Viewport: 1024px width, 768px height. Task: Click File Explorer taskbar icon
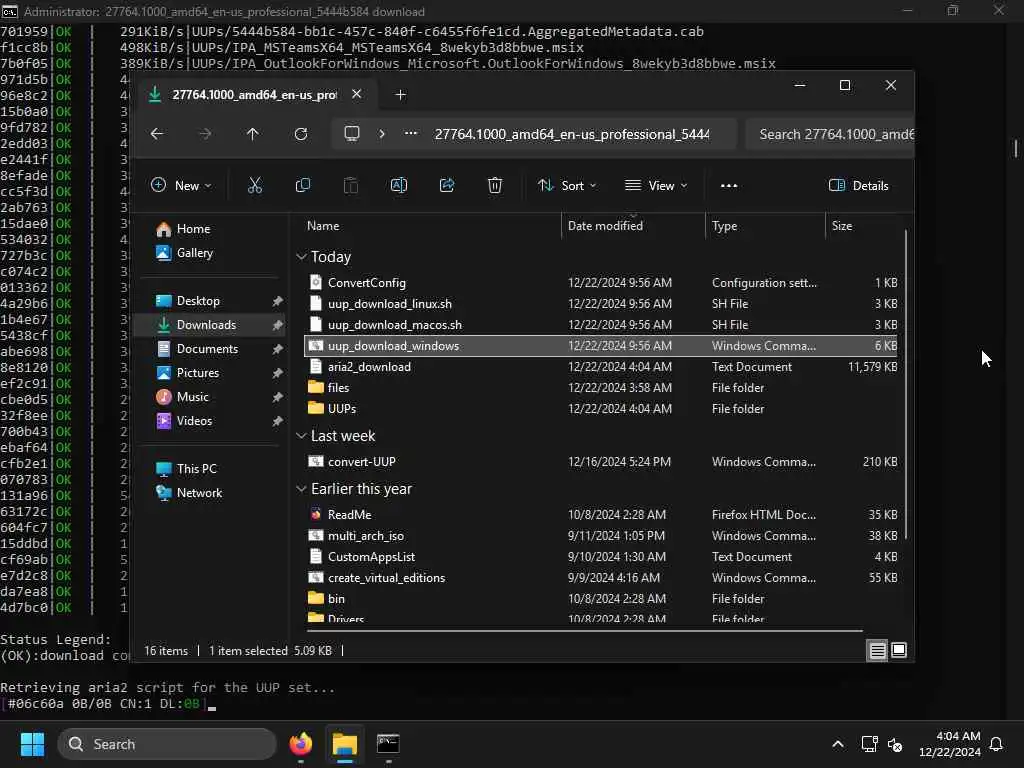tap(345, 744)
